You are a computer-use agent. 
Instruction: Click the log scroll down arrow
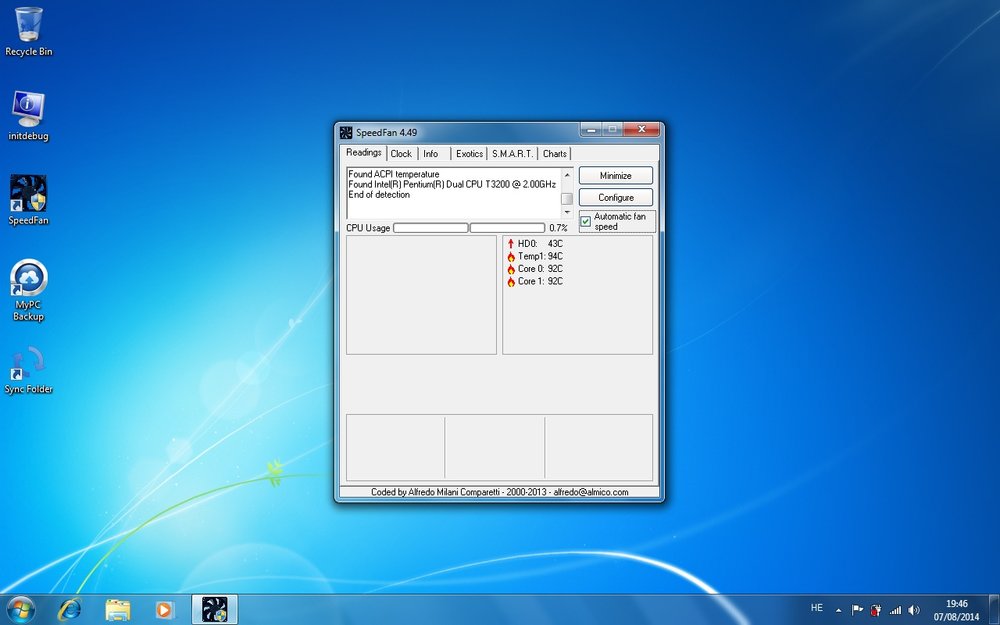pos(567,212)
